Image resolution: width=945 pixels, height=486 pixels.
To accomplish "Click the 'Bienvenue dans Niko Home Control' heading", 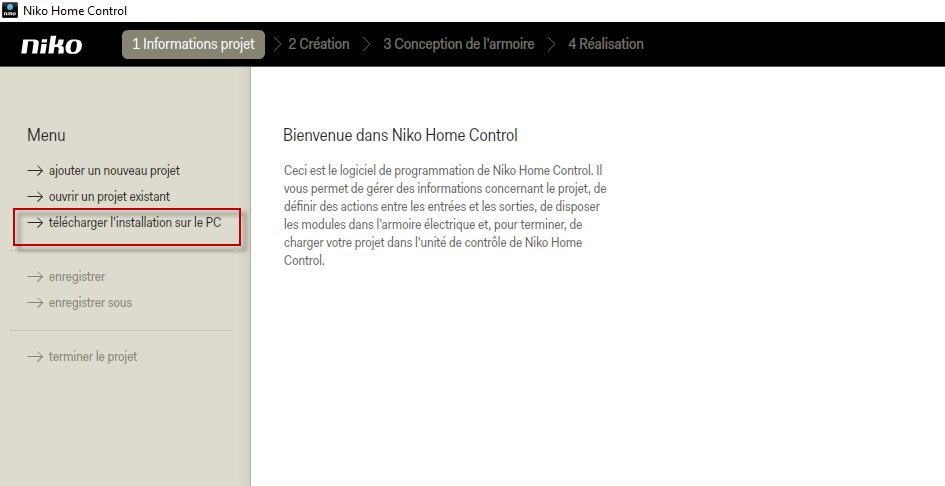I will [x=400, y=135].
